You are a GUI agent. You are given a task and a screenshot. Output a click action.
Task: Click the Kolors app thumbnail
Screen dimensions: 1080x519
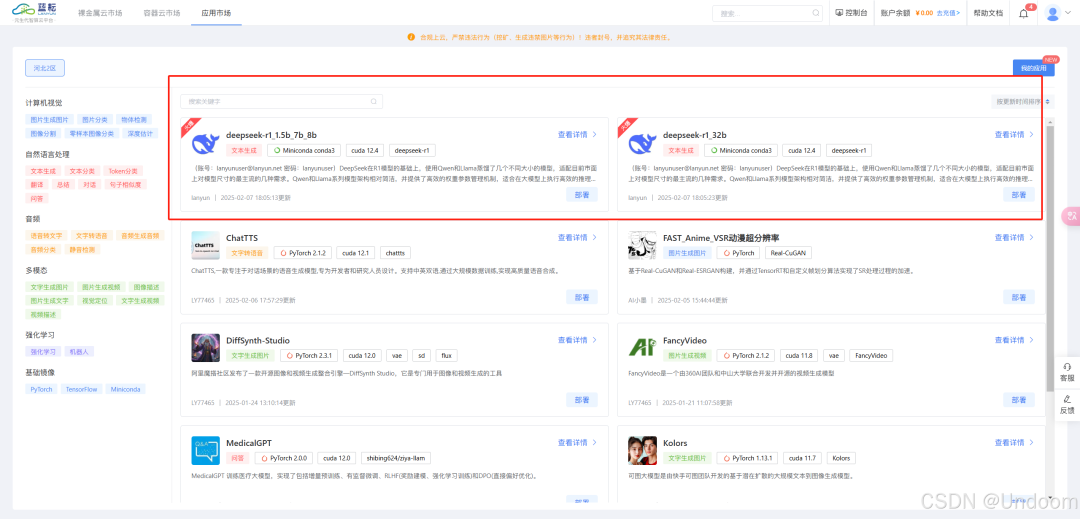pyautogui.click(x=642, y=450)
